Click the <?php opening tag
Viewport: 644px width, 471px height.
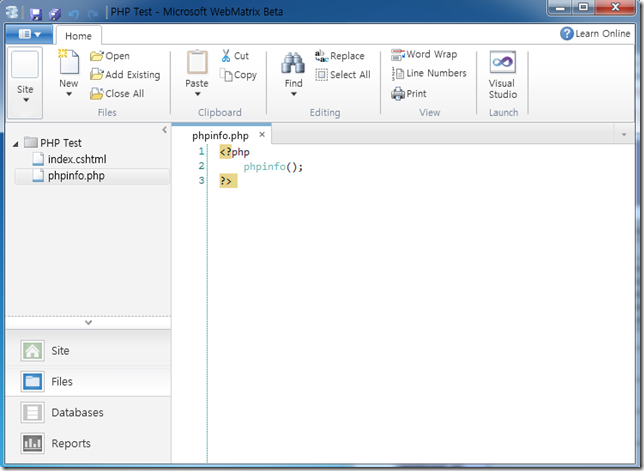click(235, 152)
